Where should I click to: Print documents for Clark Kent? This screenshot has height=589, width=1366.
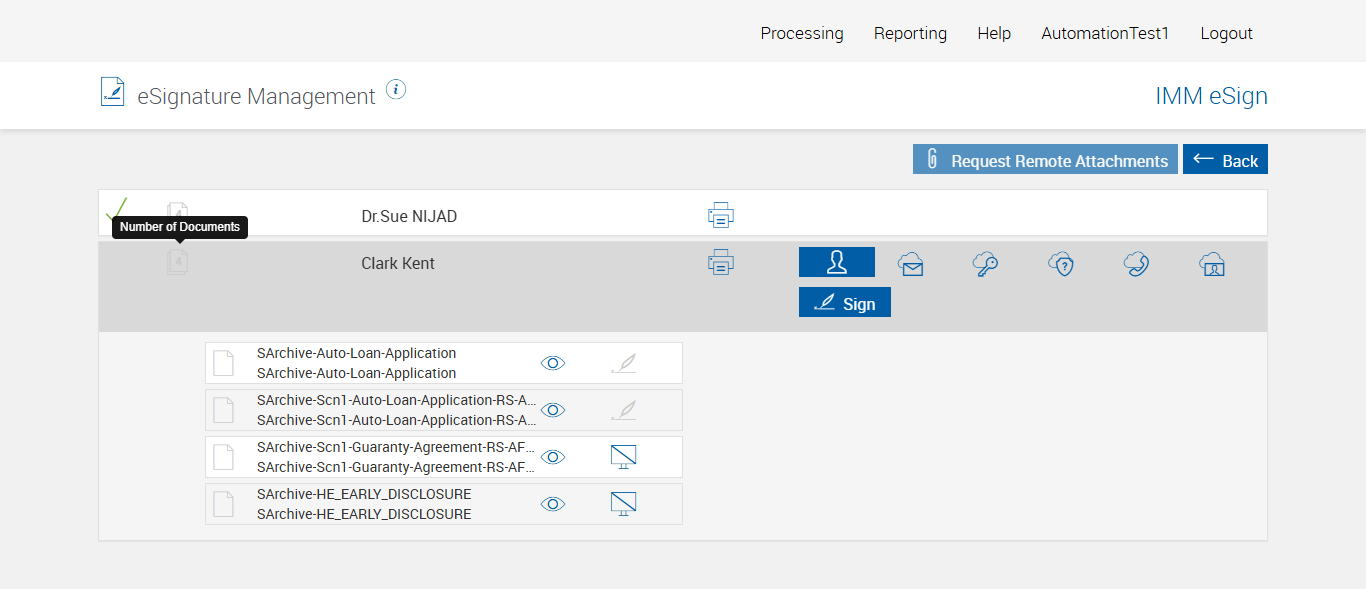tap(721, 263)
